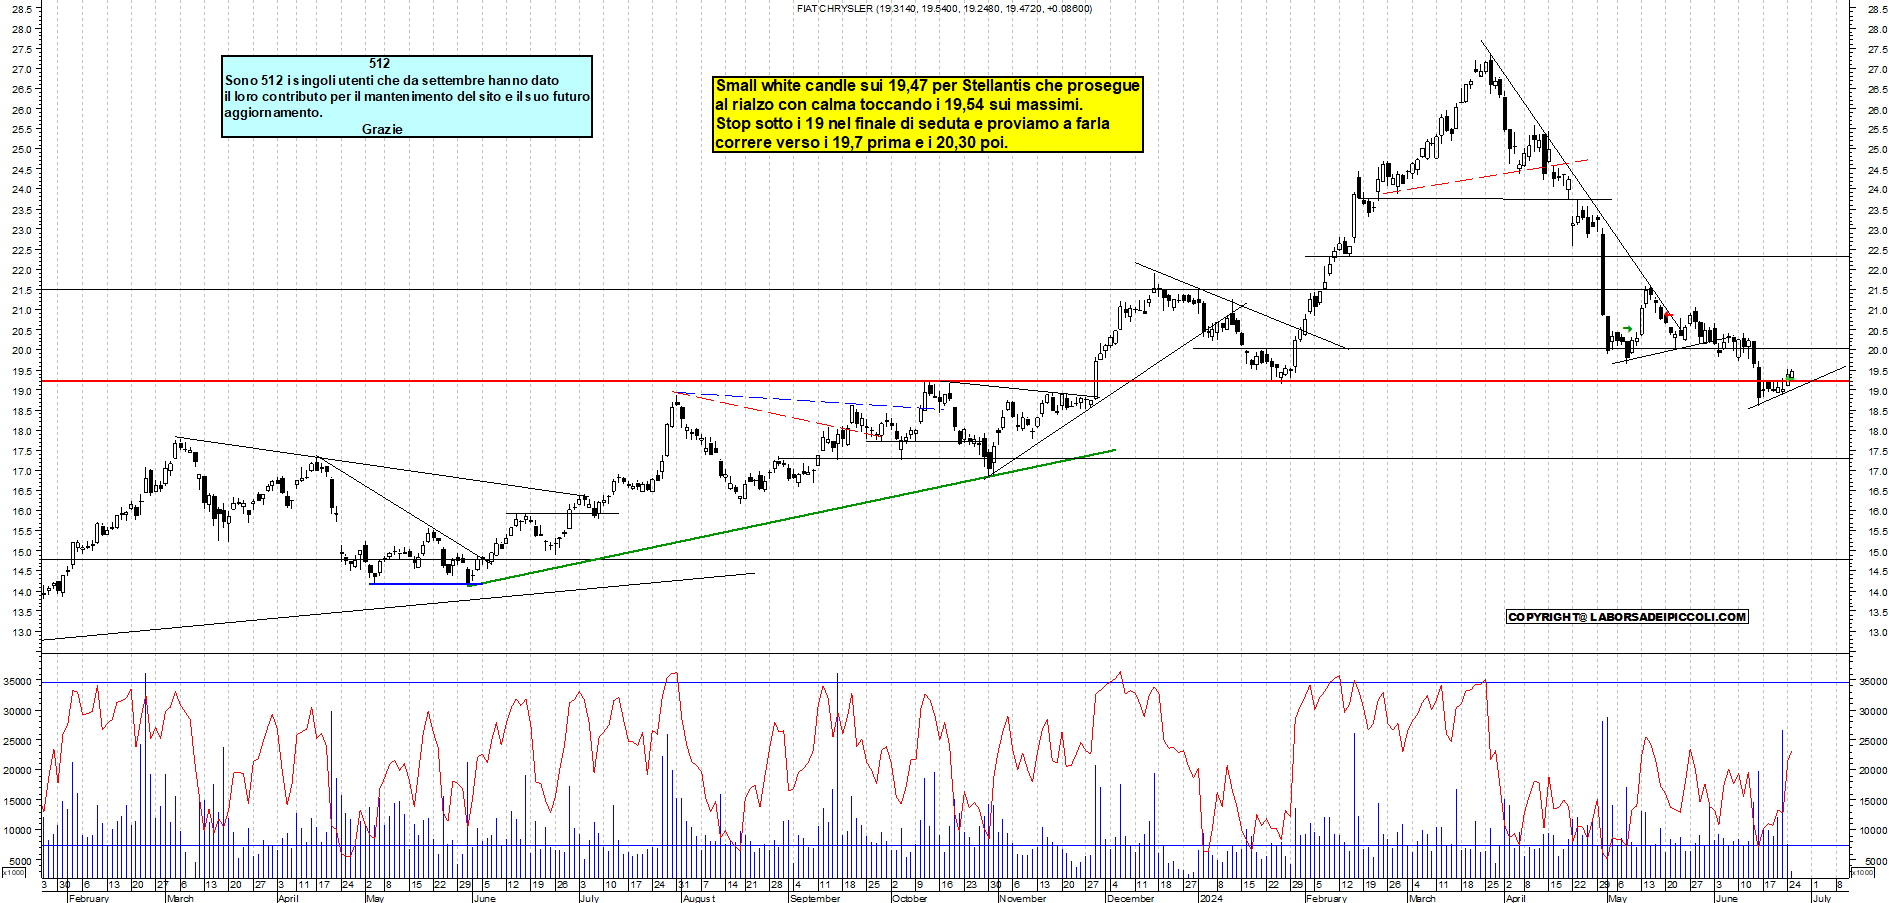Click the 'September' month label

click(815, 898)
